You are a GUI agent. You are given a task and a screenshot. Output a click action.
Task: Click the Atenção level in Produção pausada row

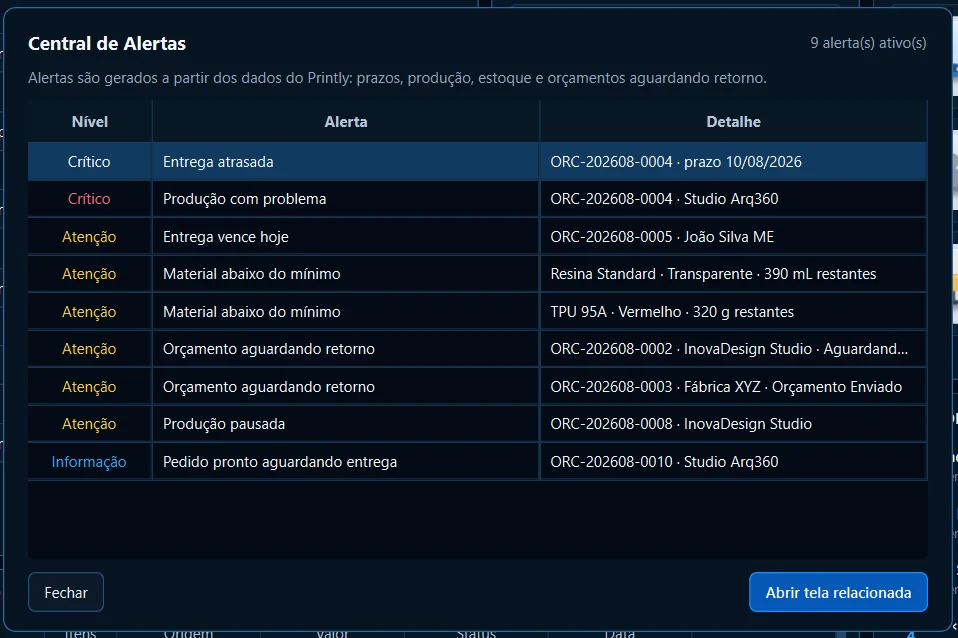[89, 424]
